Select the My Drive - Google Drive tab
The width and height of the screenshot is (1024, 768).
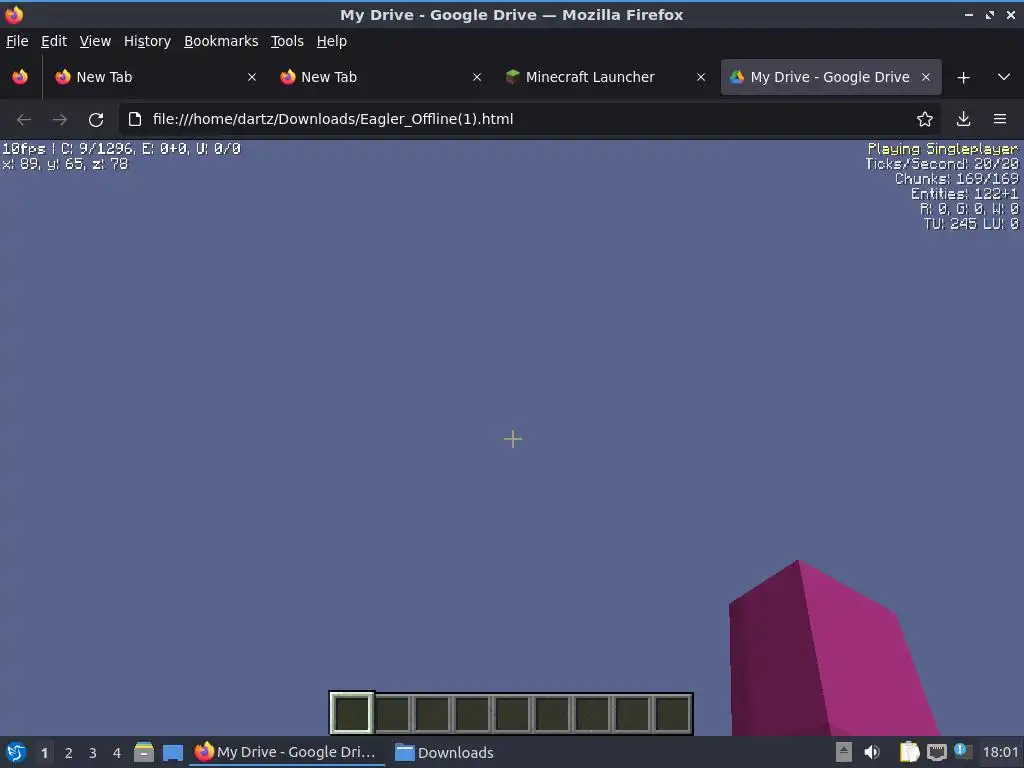[x=831, y=77]
